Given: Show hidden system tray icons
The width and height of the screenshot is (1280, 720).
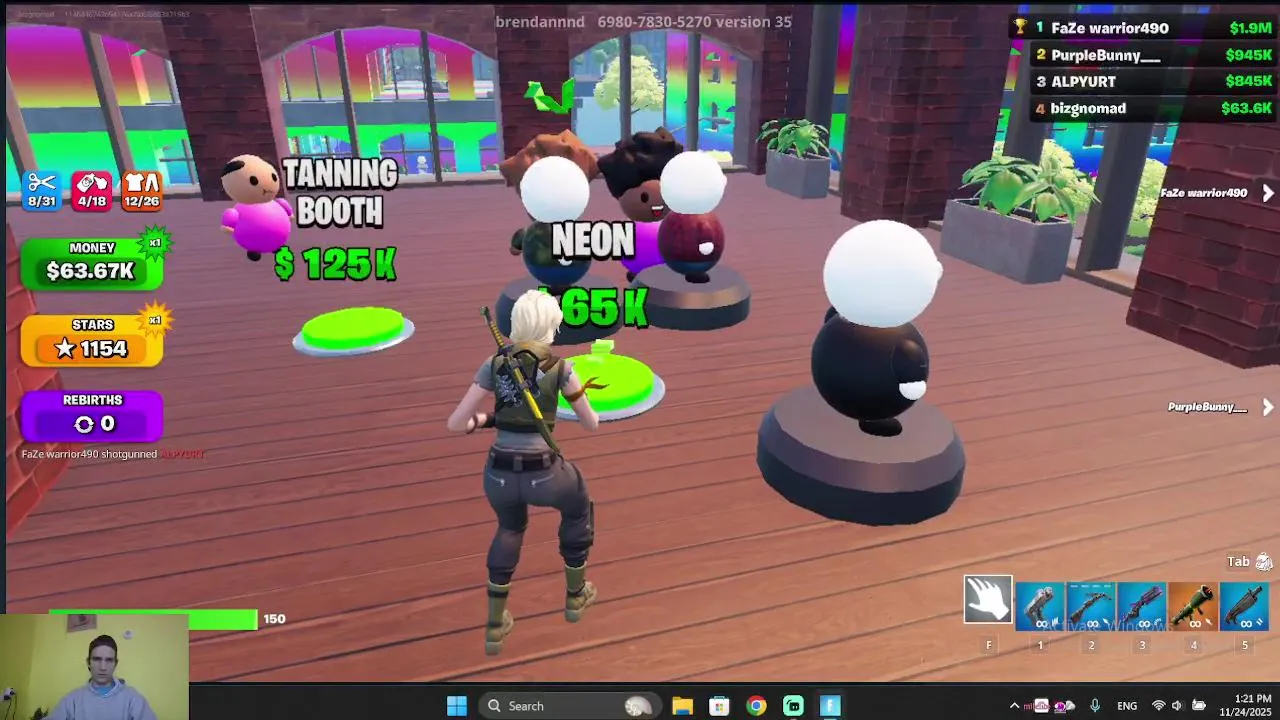Looking at the screenshot, I should tap(1014, 706).
